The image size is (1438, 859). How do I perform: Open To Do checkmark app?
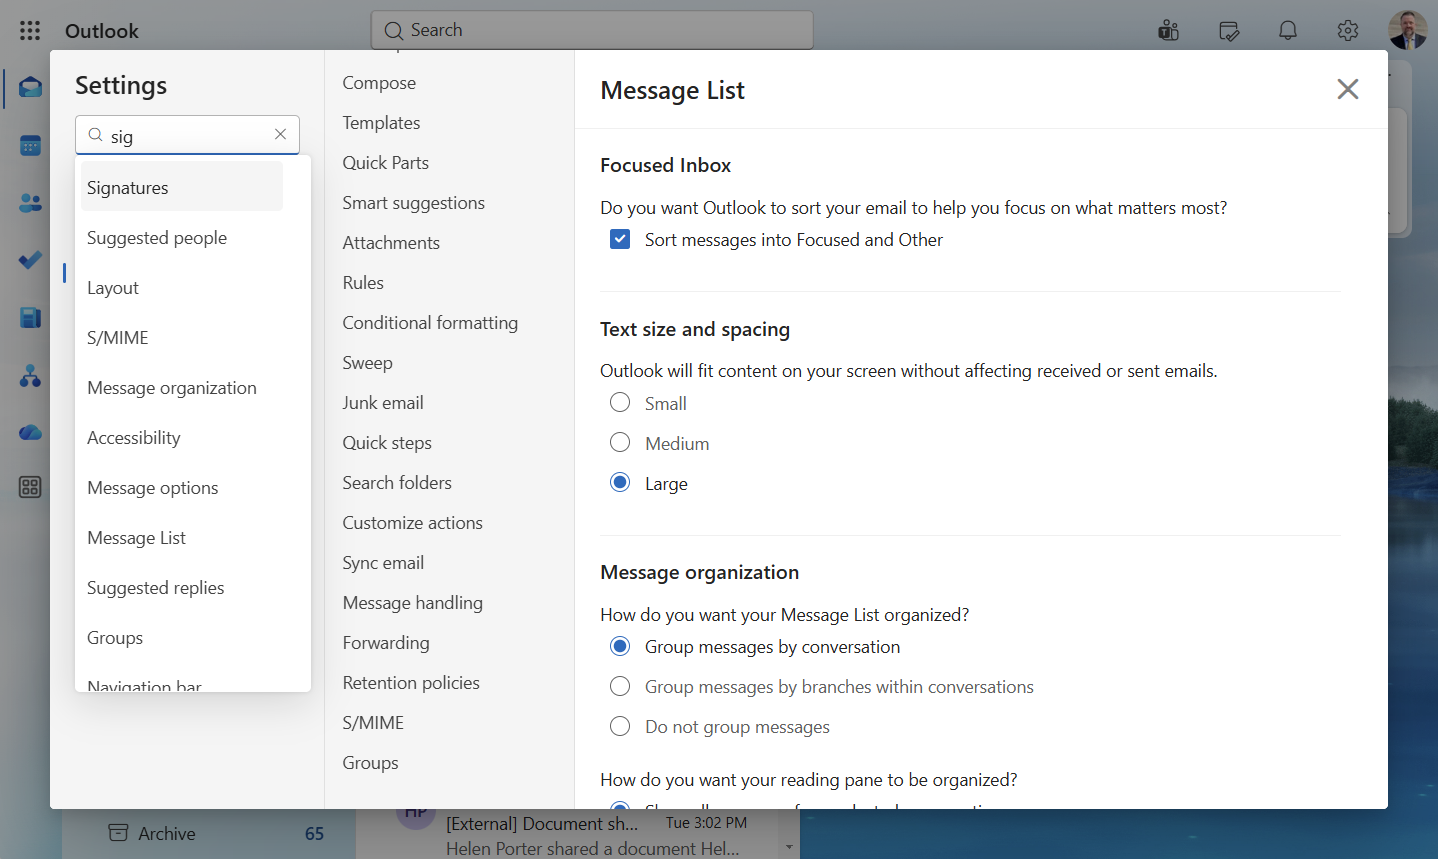30,260
